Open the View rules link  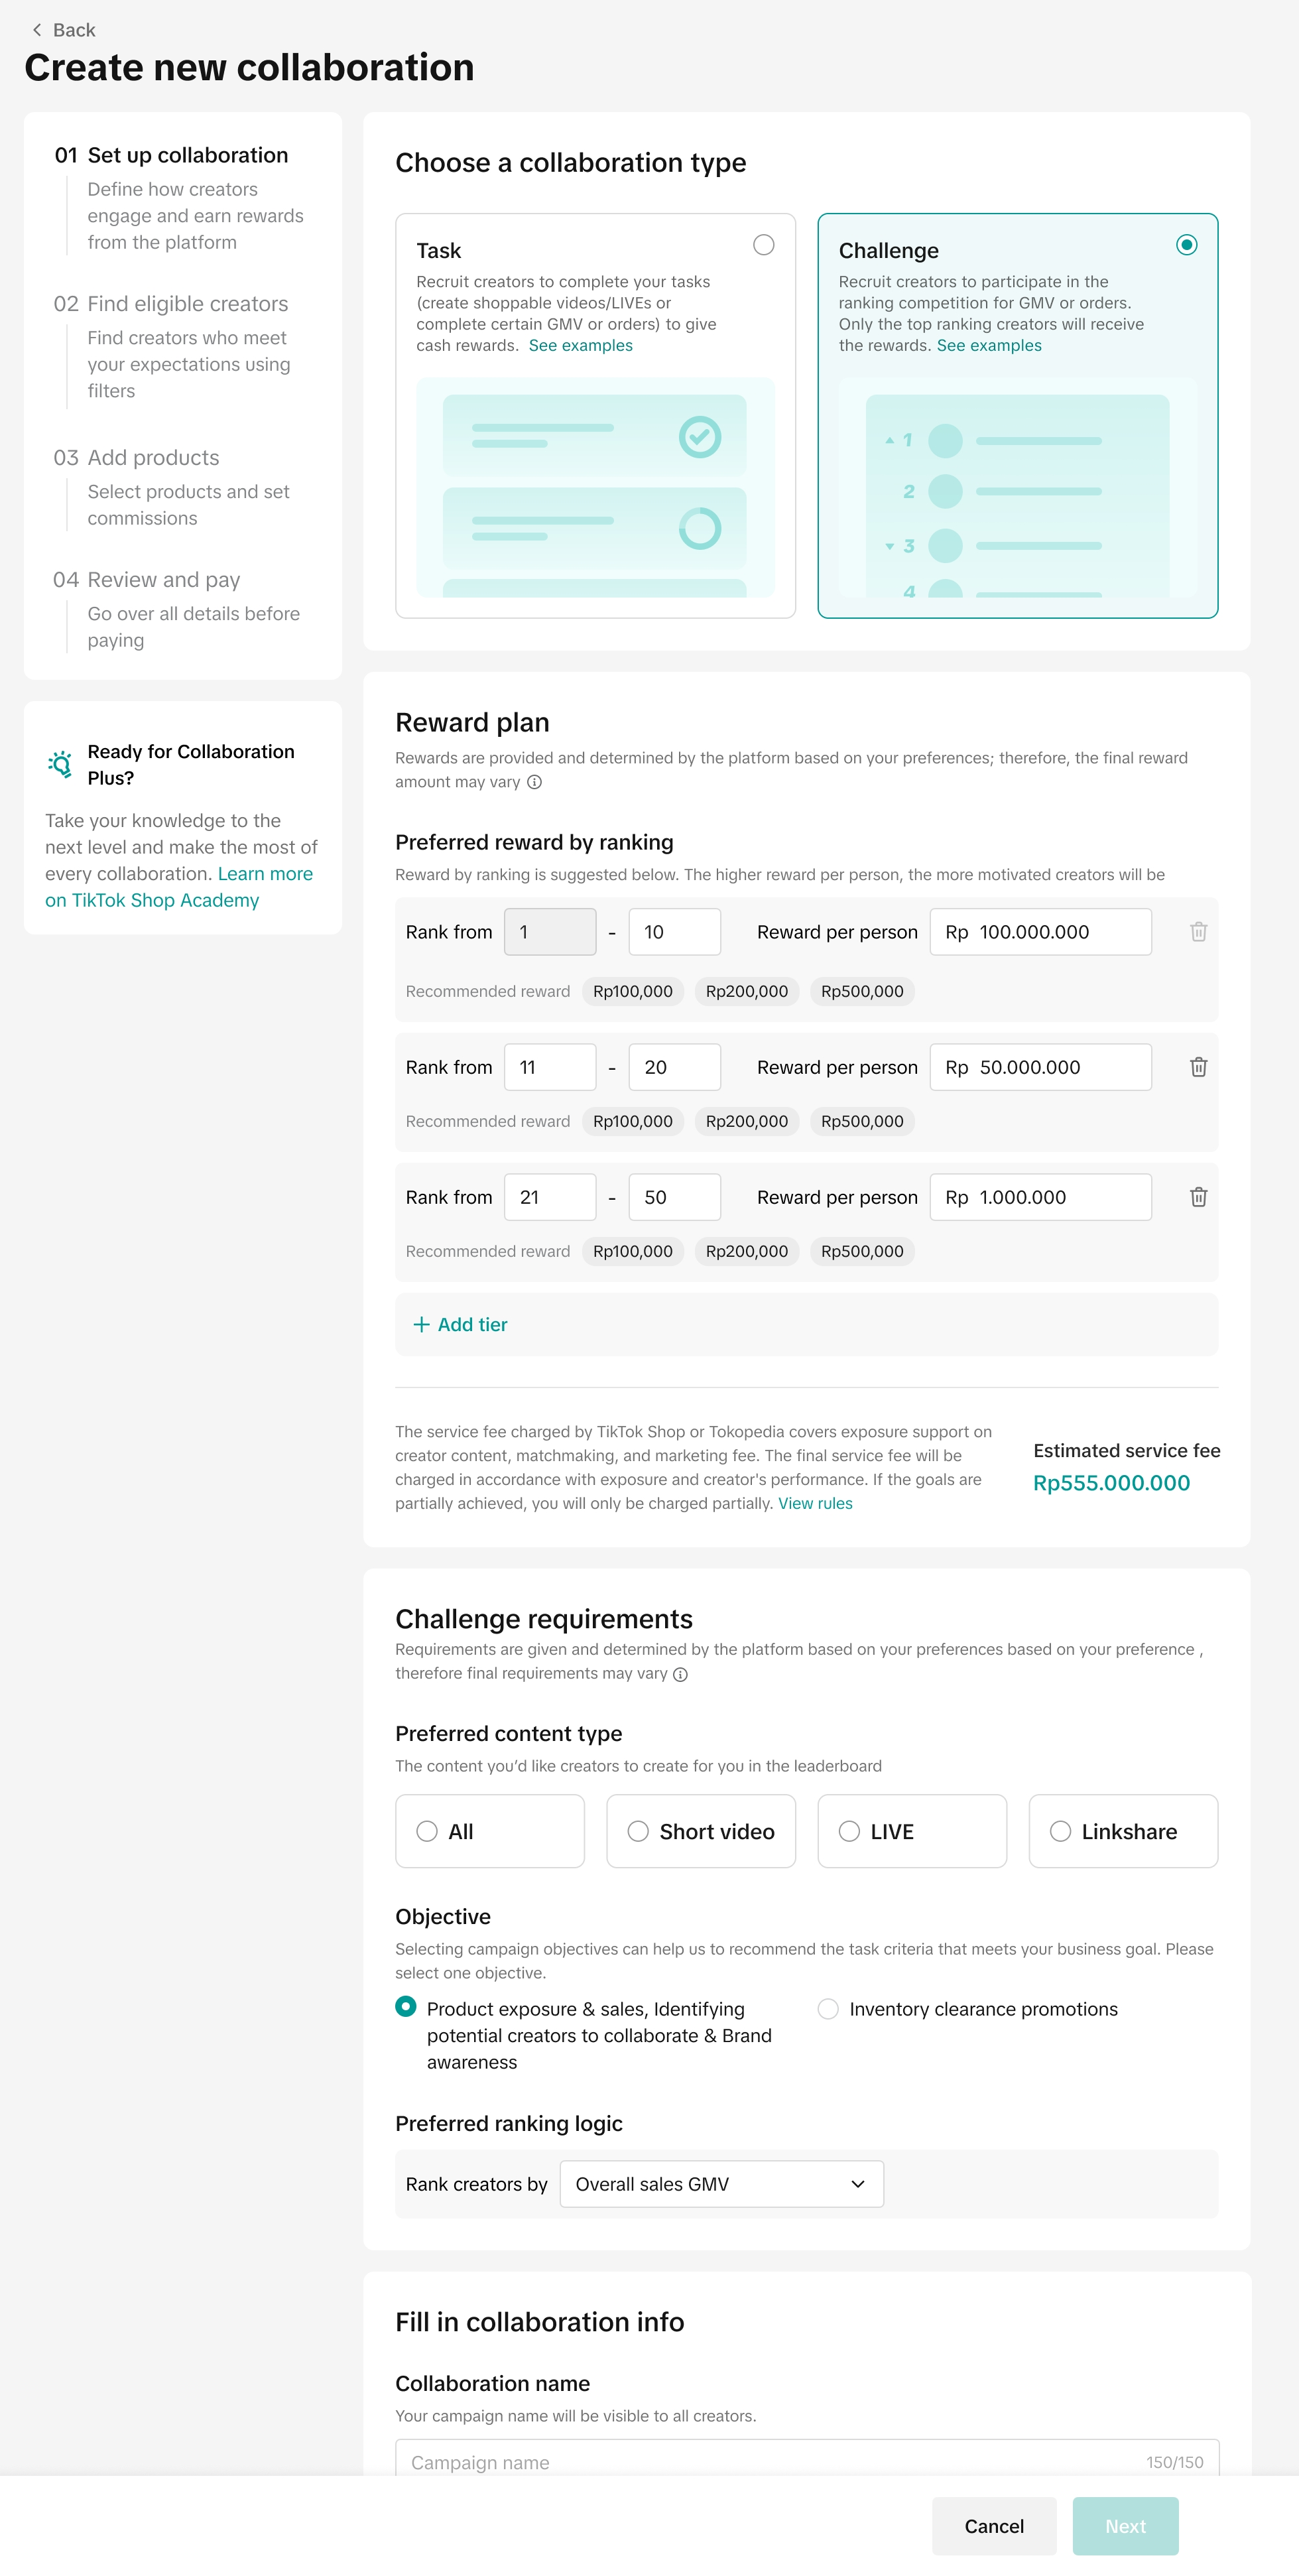pyautogui.click(x=815, y=1503)
